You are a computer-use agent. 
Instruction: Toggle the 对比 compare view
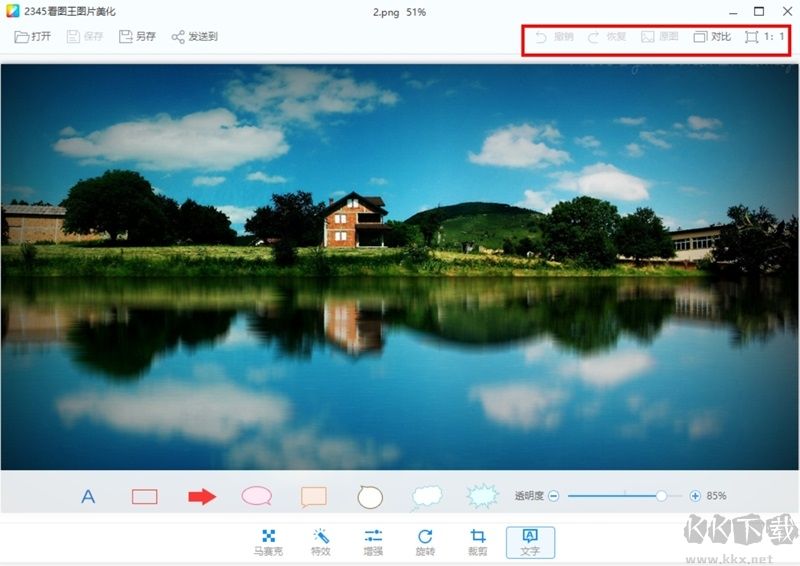pos(712,37)
